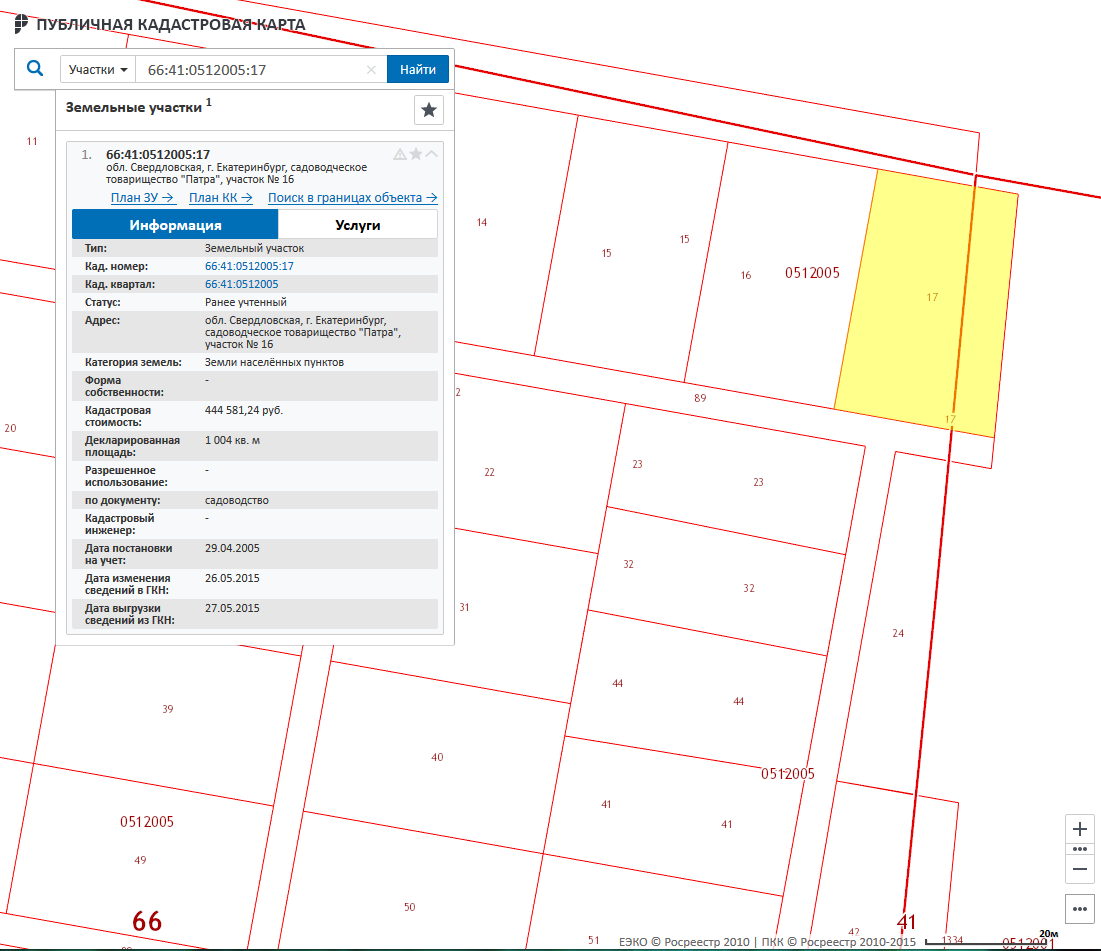
Task: Select the Информация tab
Action: click(x=175, y=225)
